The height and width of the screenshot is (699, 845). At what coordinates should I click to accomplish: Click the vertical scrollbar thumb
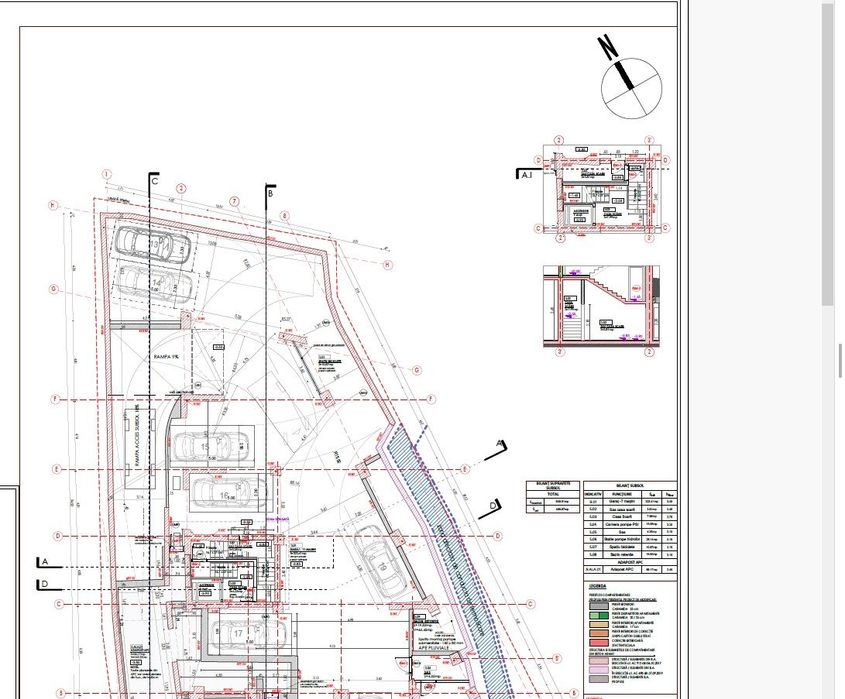[x=827, y=155]
